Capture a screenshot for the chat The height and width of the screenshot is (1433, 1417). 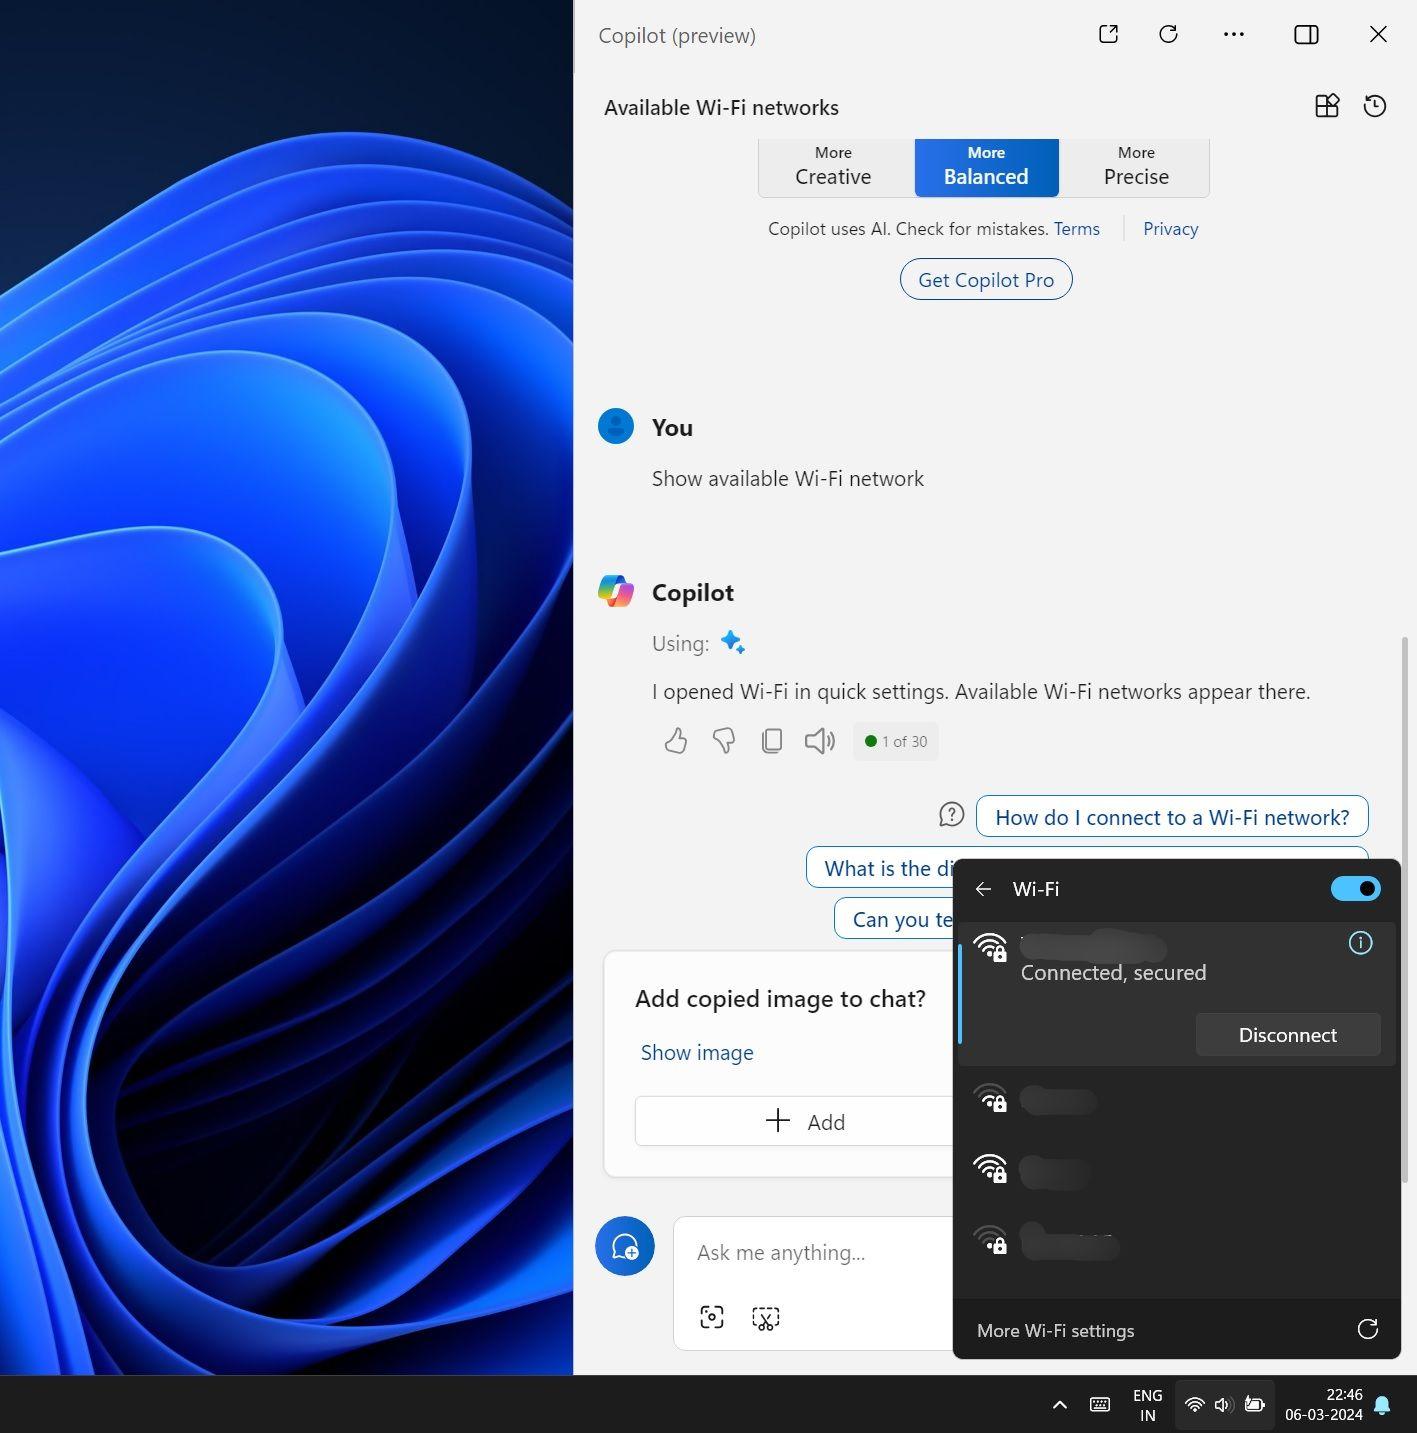pyautogui.click(x=765, y=1317)
